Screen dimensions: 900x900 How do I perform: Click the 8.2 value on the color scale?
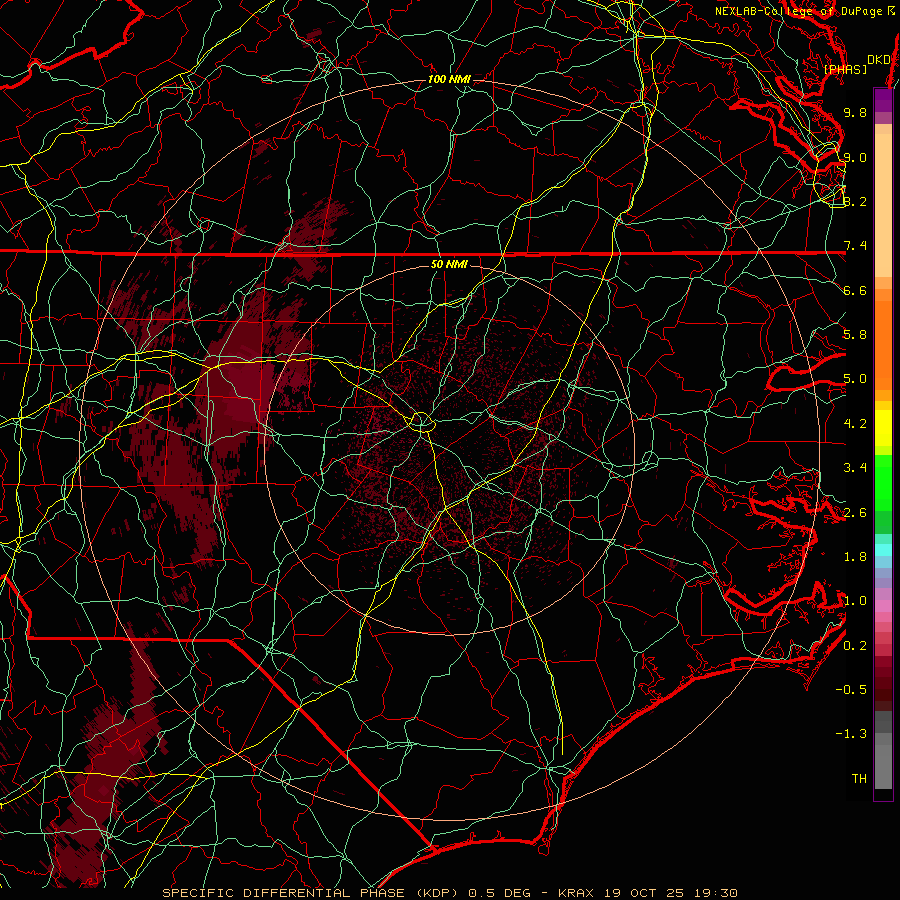(855, 201)
